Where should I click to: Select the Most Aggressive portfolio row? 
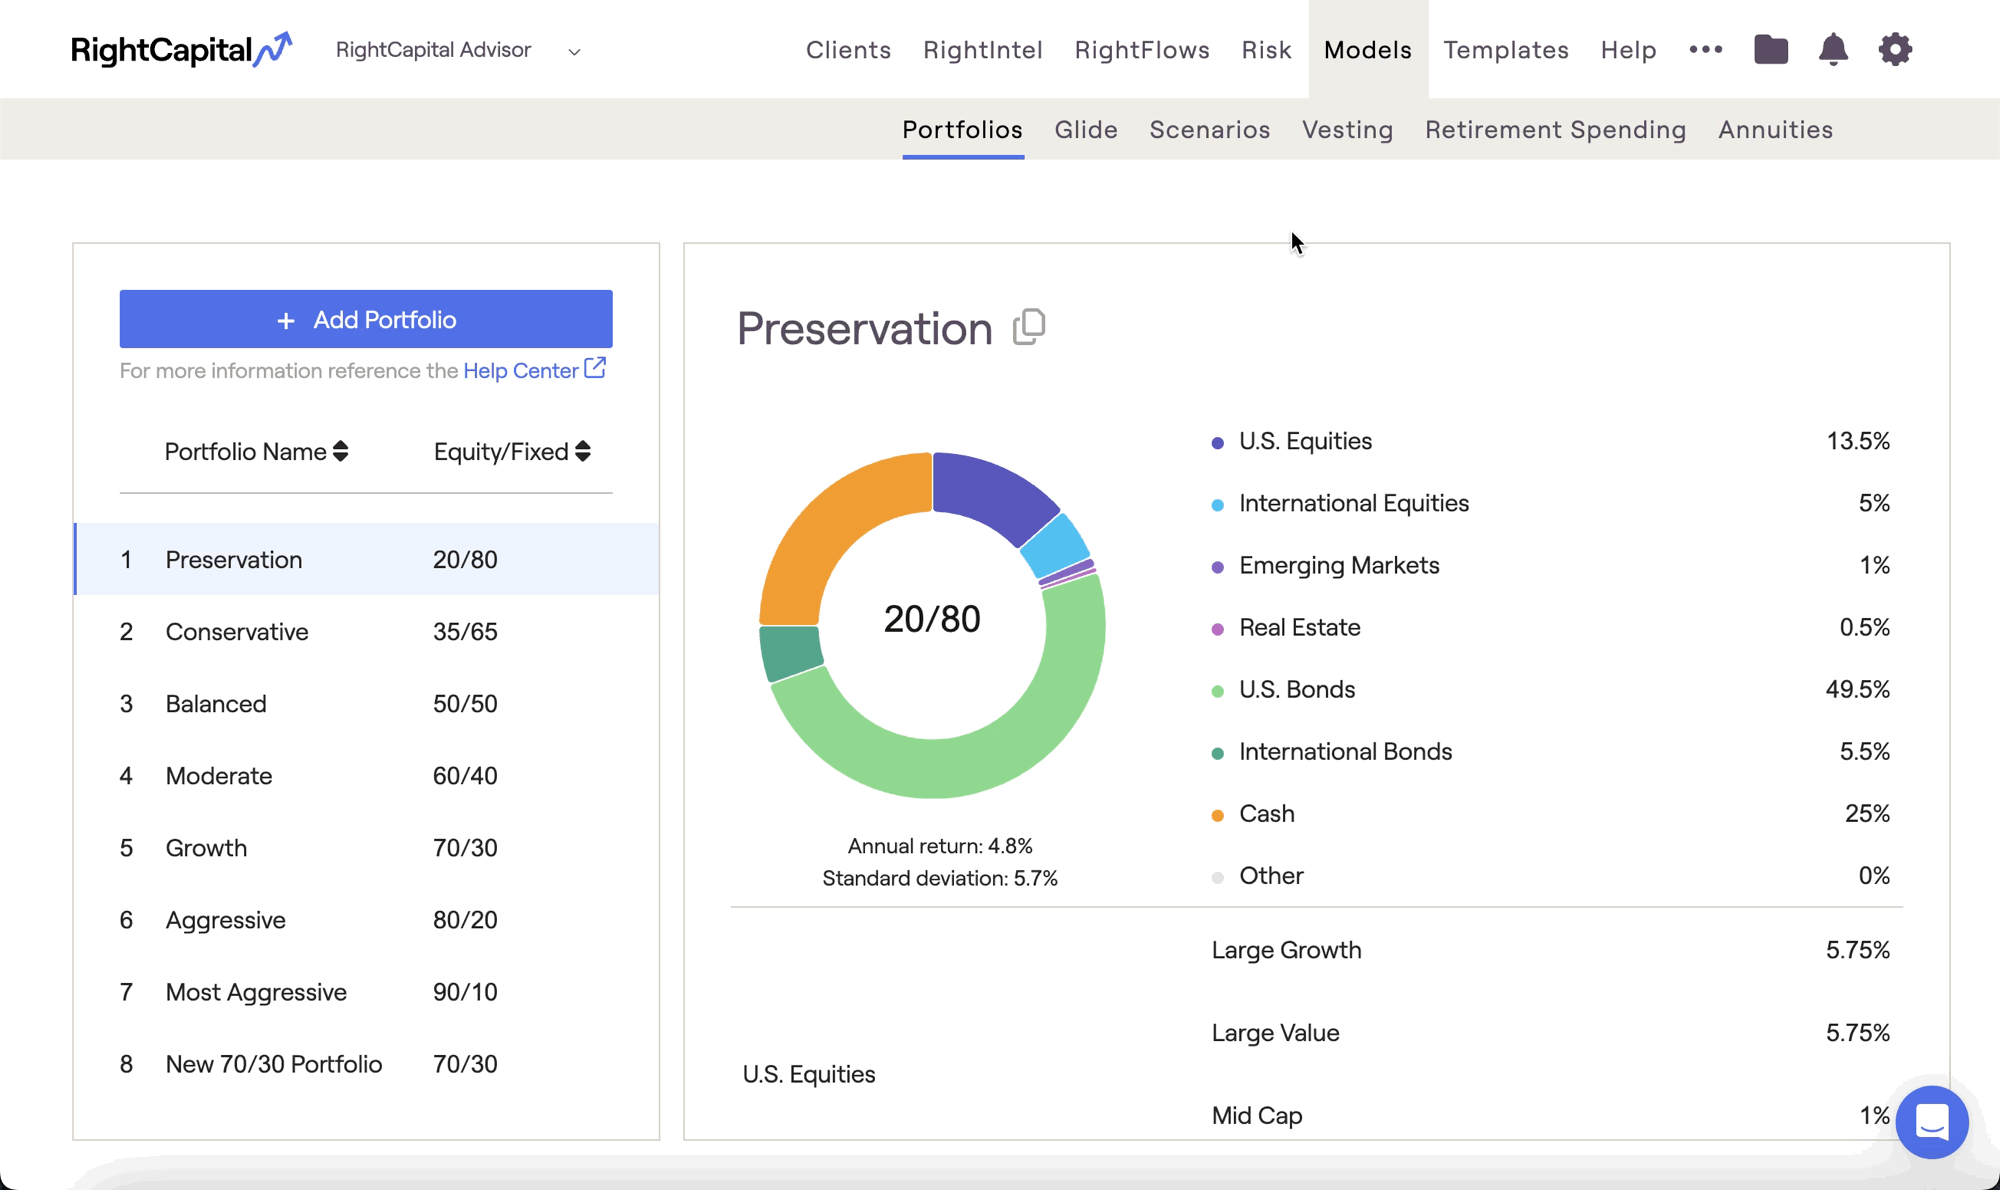click(x=366, y=991)
